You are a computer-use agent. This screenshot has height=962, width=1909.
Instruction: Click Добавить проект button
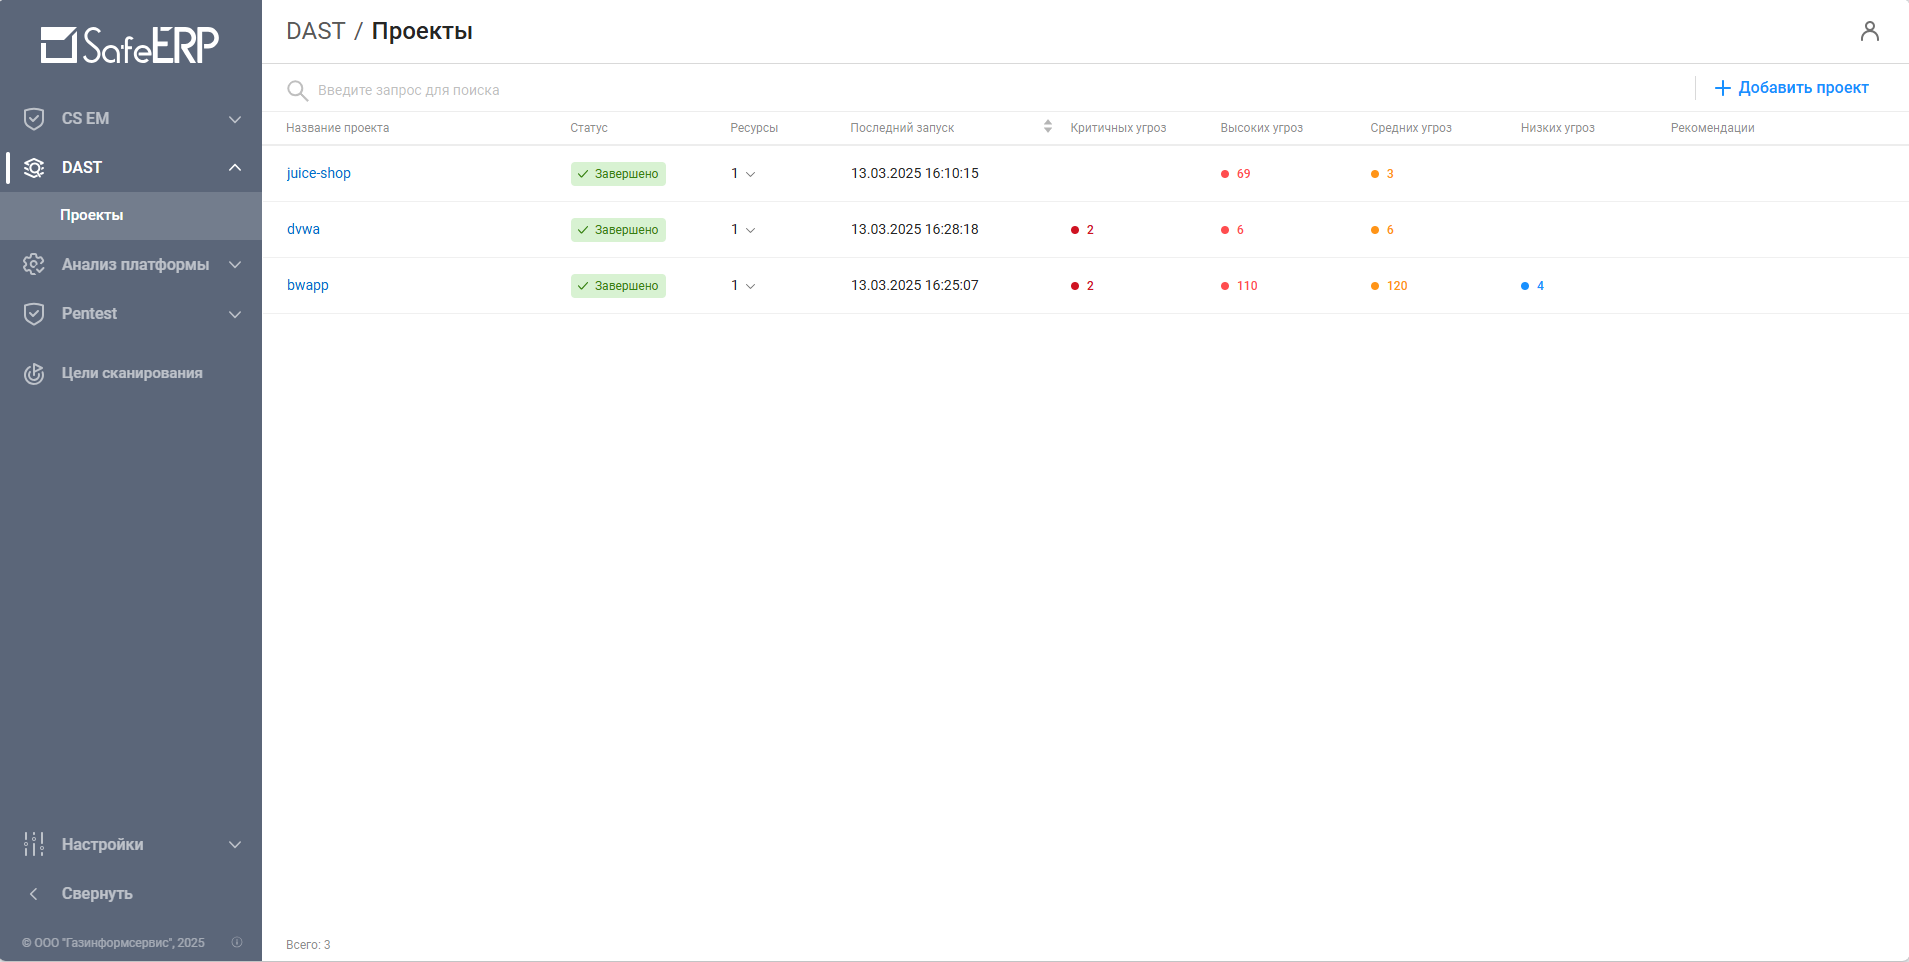[1791, 88]
